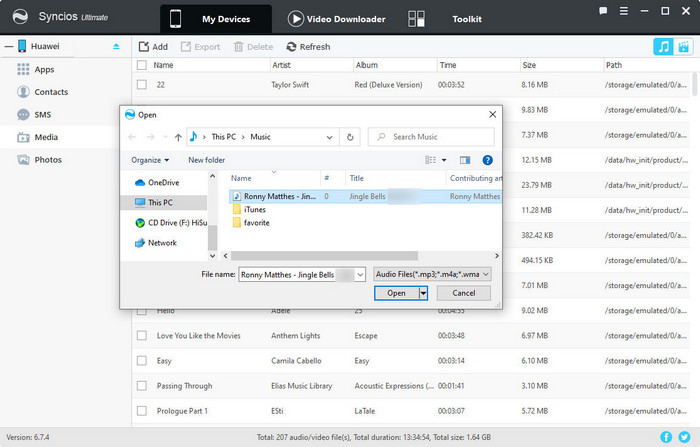Change the view layout icon
Screen dimensions: 700x447
[x=430, y=160]
